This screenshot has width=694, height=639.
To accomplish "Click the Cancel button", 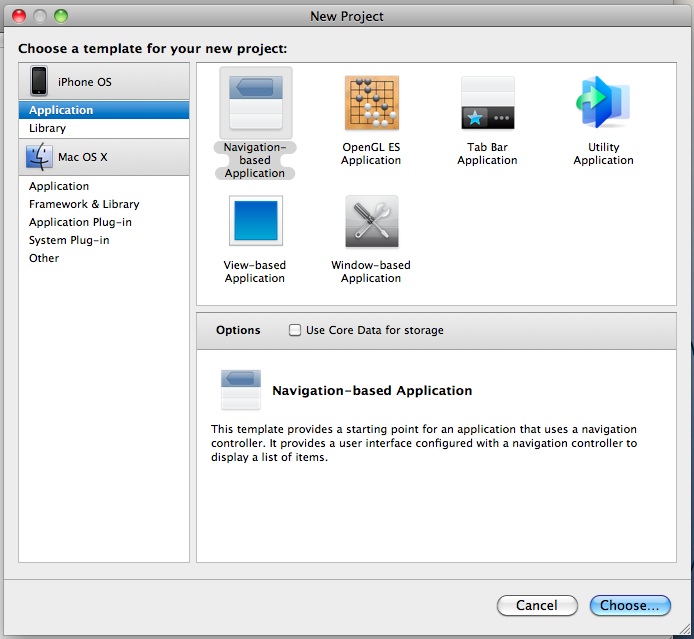I will pos(537,605).
